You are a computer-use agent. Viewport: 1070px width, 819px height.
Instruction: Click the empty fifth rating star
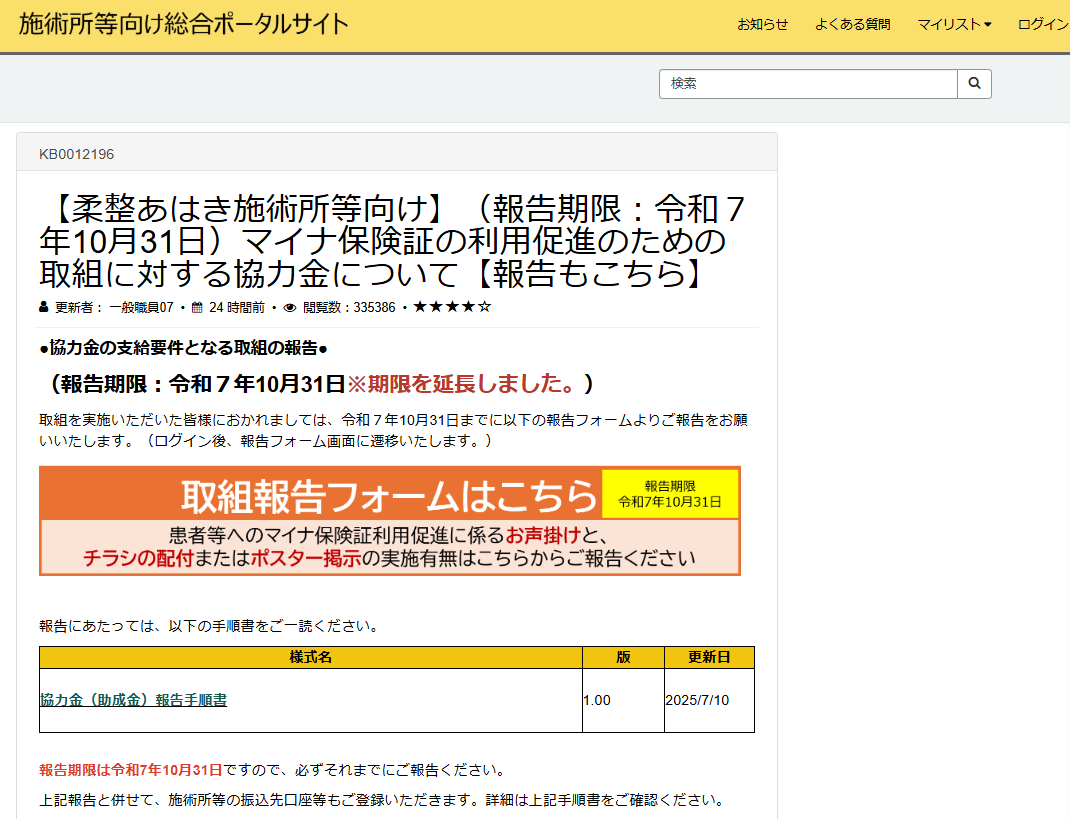coord(485,307)
